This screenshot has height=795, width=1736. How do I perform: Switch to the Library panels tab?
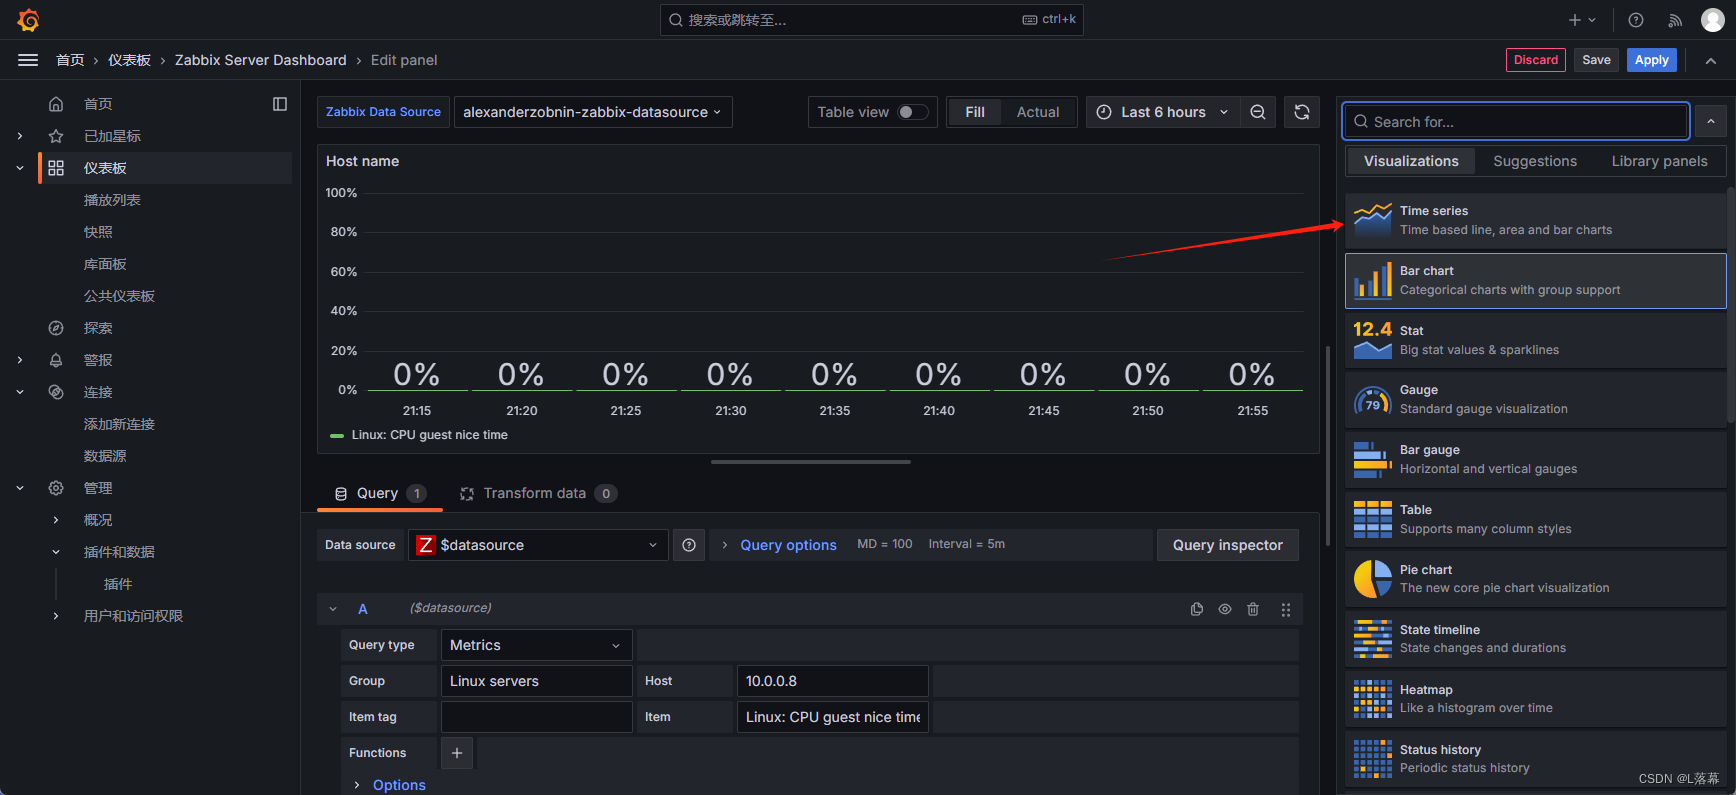1659,161
